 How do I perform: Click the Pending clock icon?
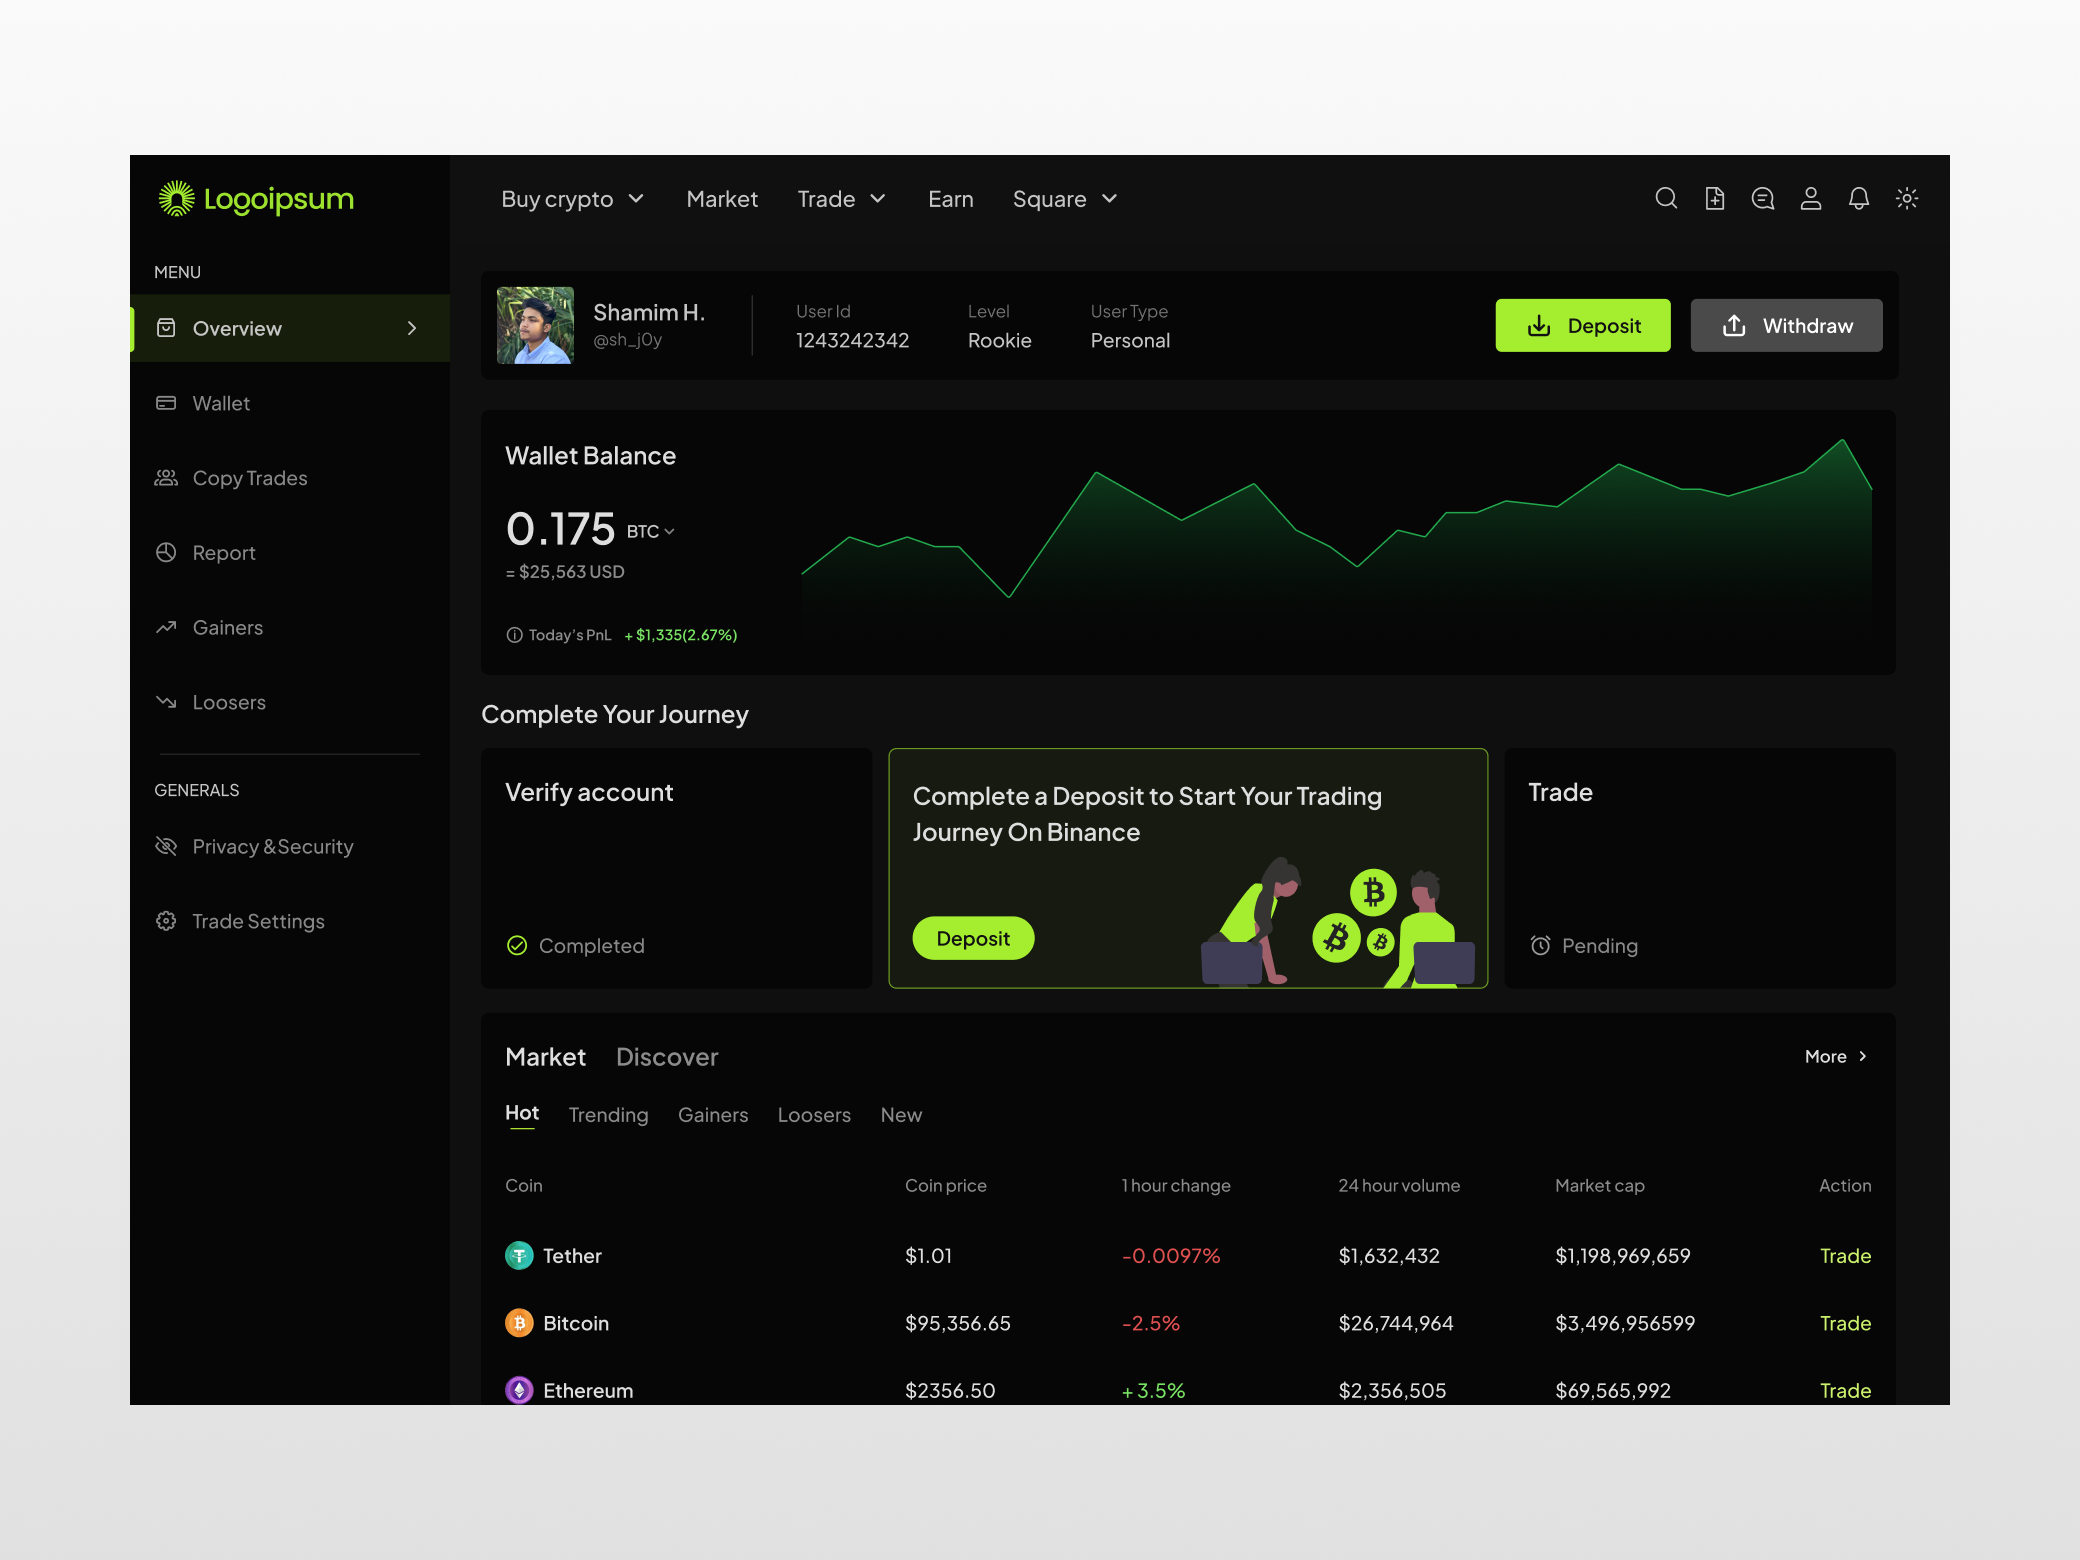coord(1540,945)
